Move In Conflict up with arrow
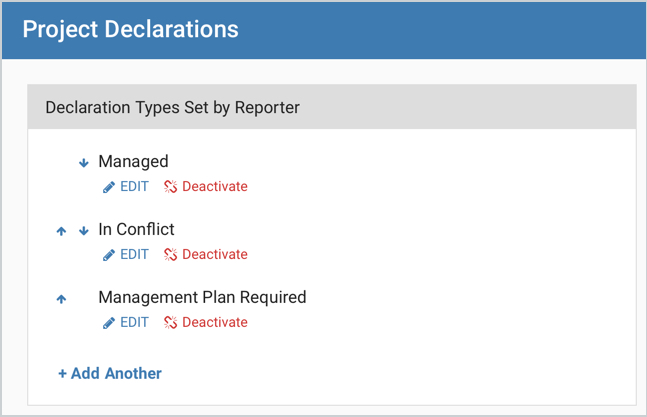647x417 pixels. coord(61,231)
